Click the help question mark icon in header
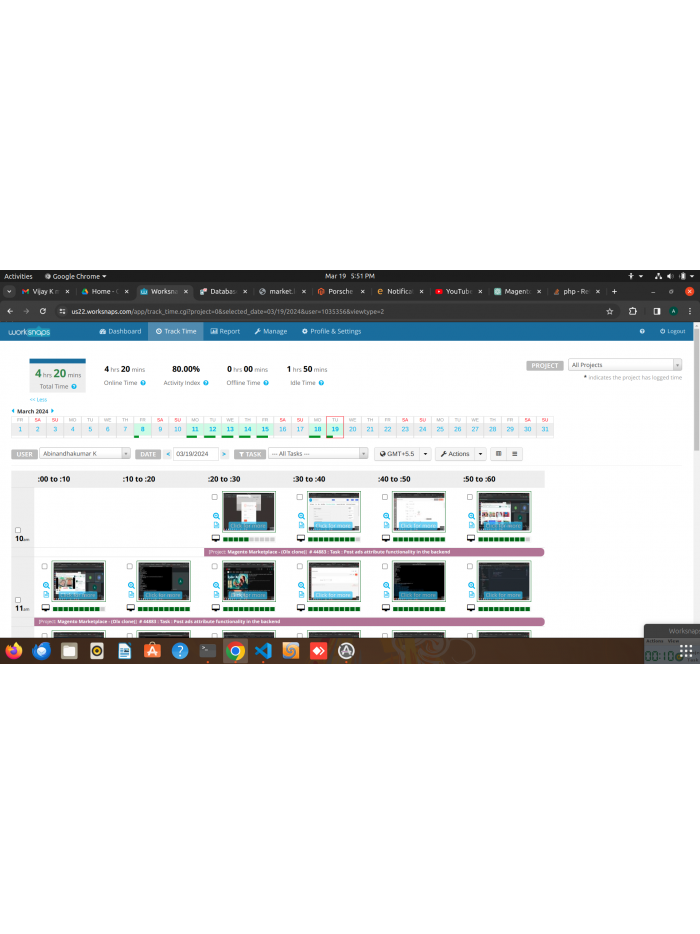The width and height of the screenshot is (700, 934). click(x=642, y=331)
